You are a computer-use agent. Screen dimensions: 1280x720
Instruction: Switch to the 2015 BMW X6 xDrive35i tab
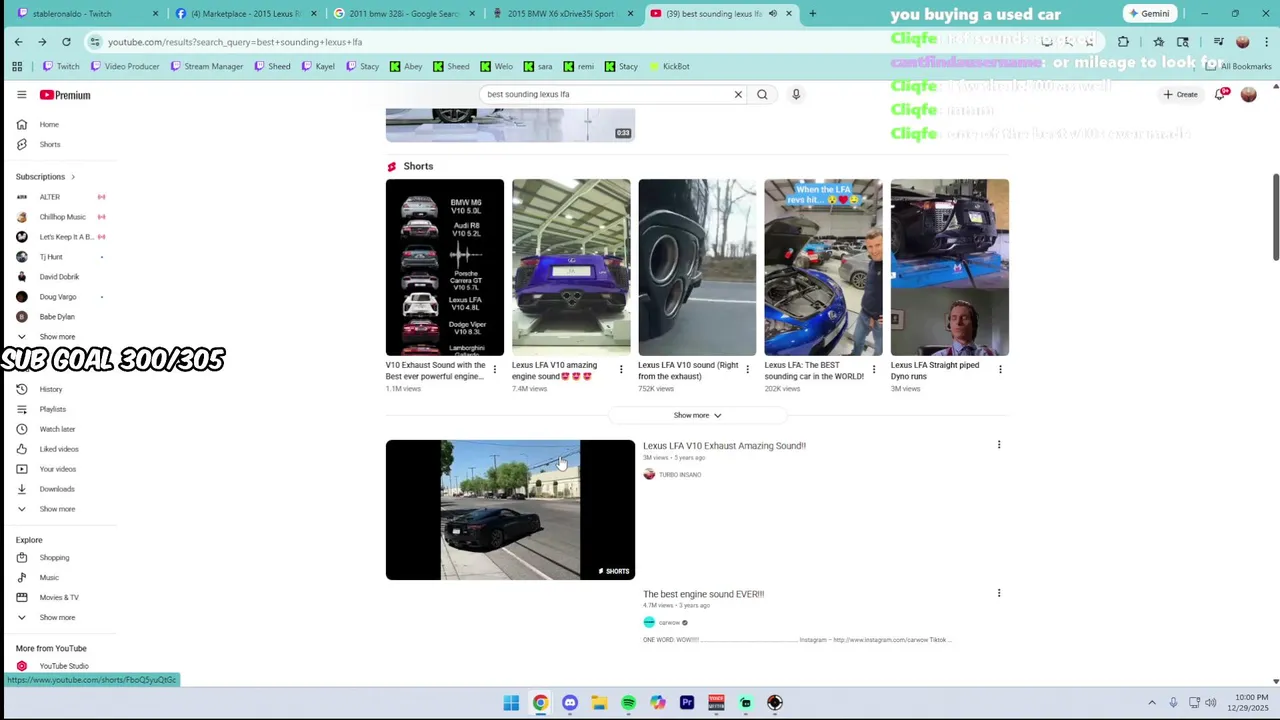click(564, 14)
